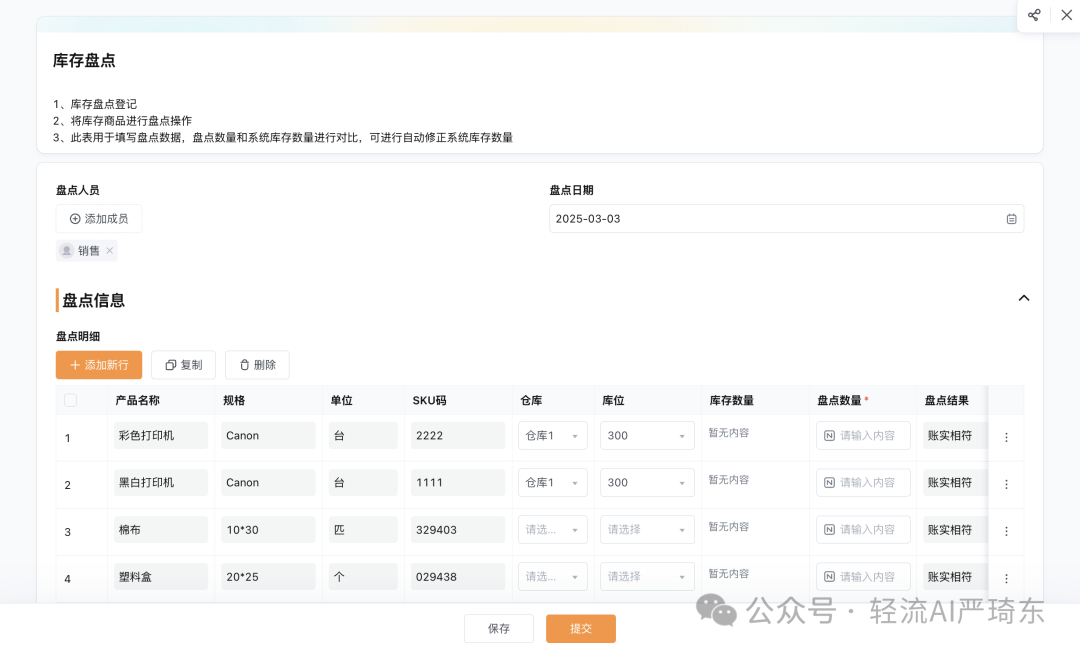1080x654 pixels.
Task: Remove the 销售 member by clicking its ×
Action: [x=110, y=250]
